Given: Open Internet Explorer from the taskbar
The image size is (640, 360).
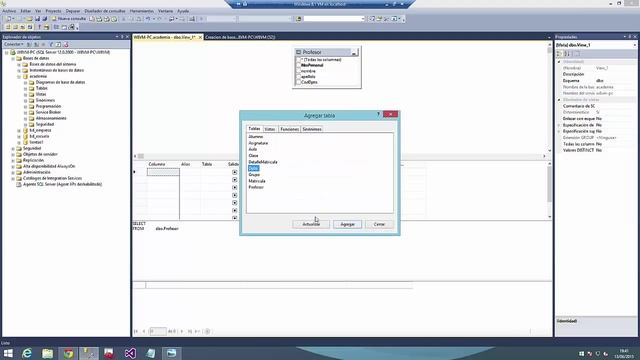Looking at the screenshot, I should (27, 353).
